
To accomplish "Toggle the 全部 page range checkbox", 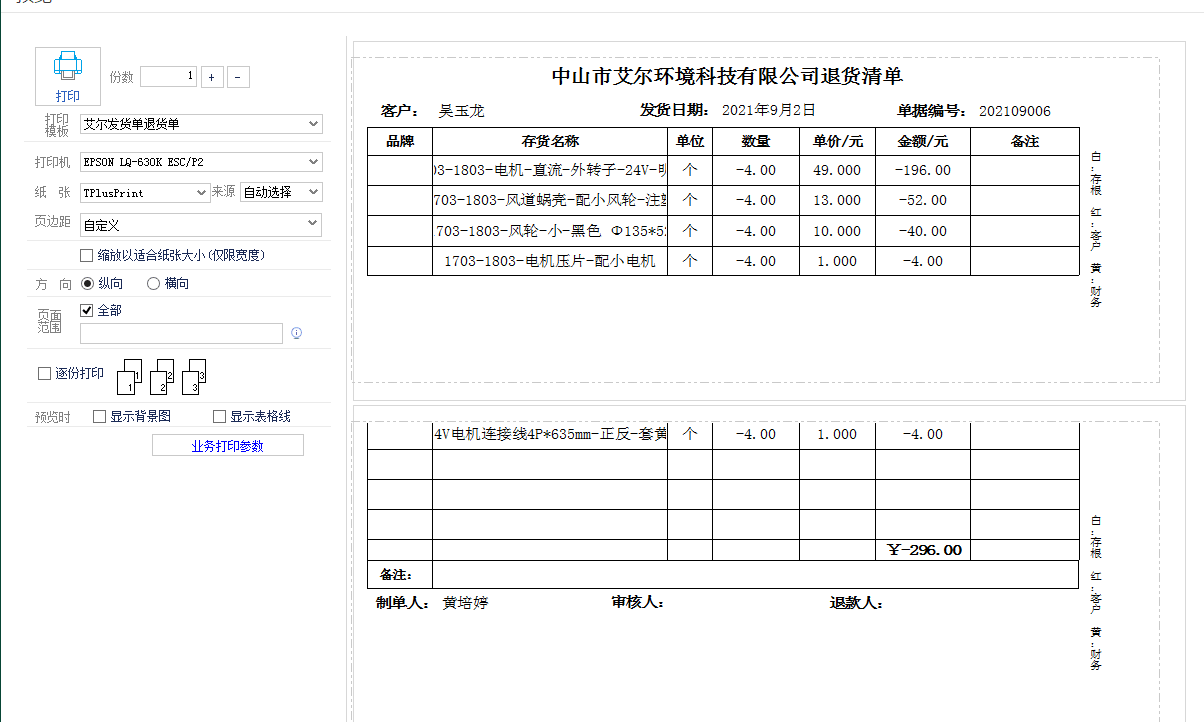I will [86, 311].
